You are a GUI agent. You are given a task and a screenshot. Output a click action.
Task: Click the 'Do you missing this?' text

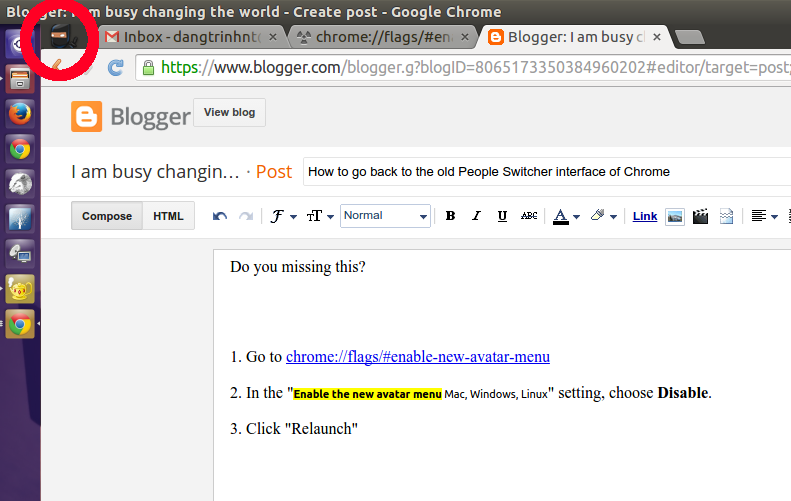[298, 267]
